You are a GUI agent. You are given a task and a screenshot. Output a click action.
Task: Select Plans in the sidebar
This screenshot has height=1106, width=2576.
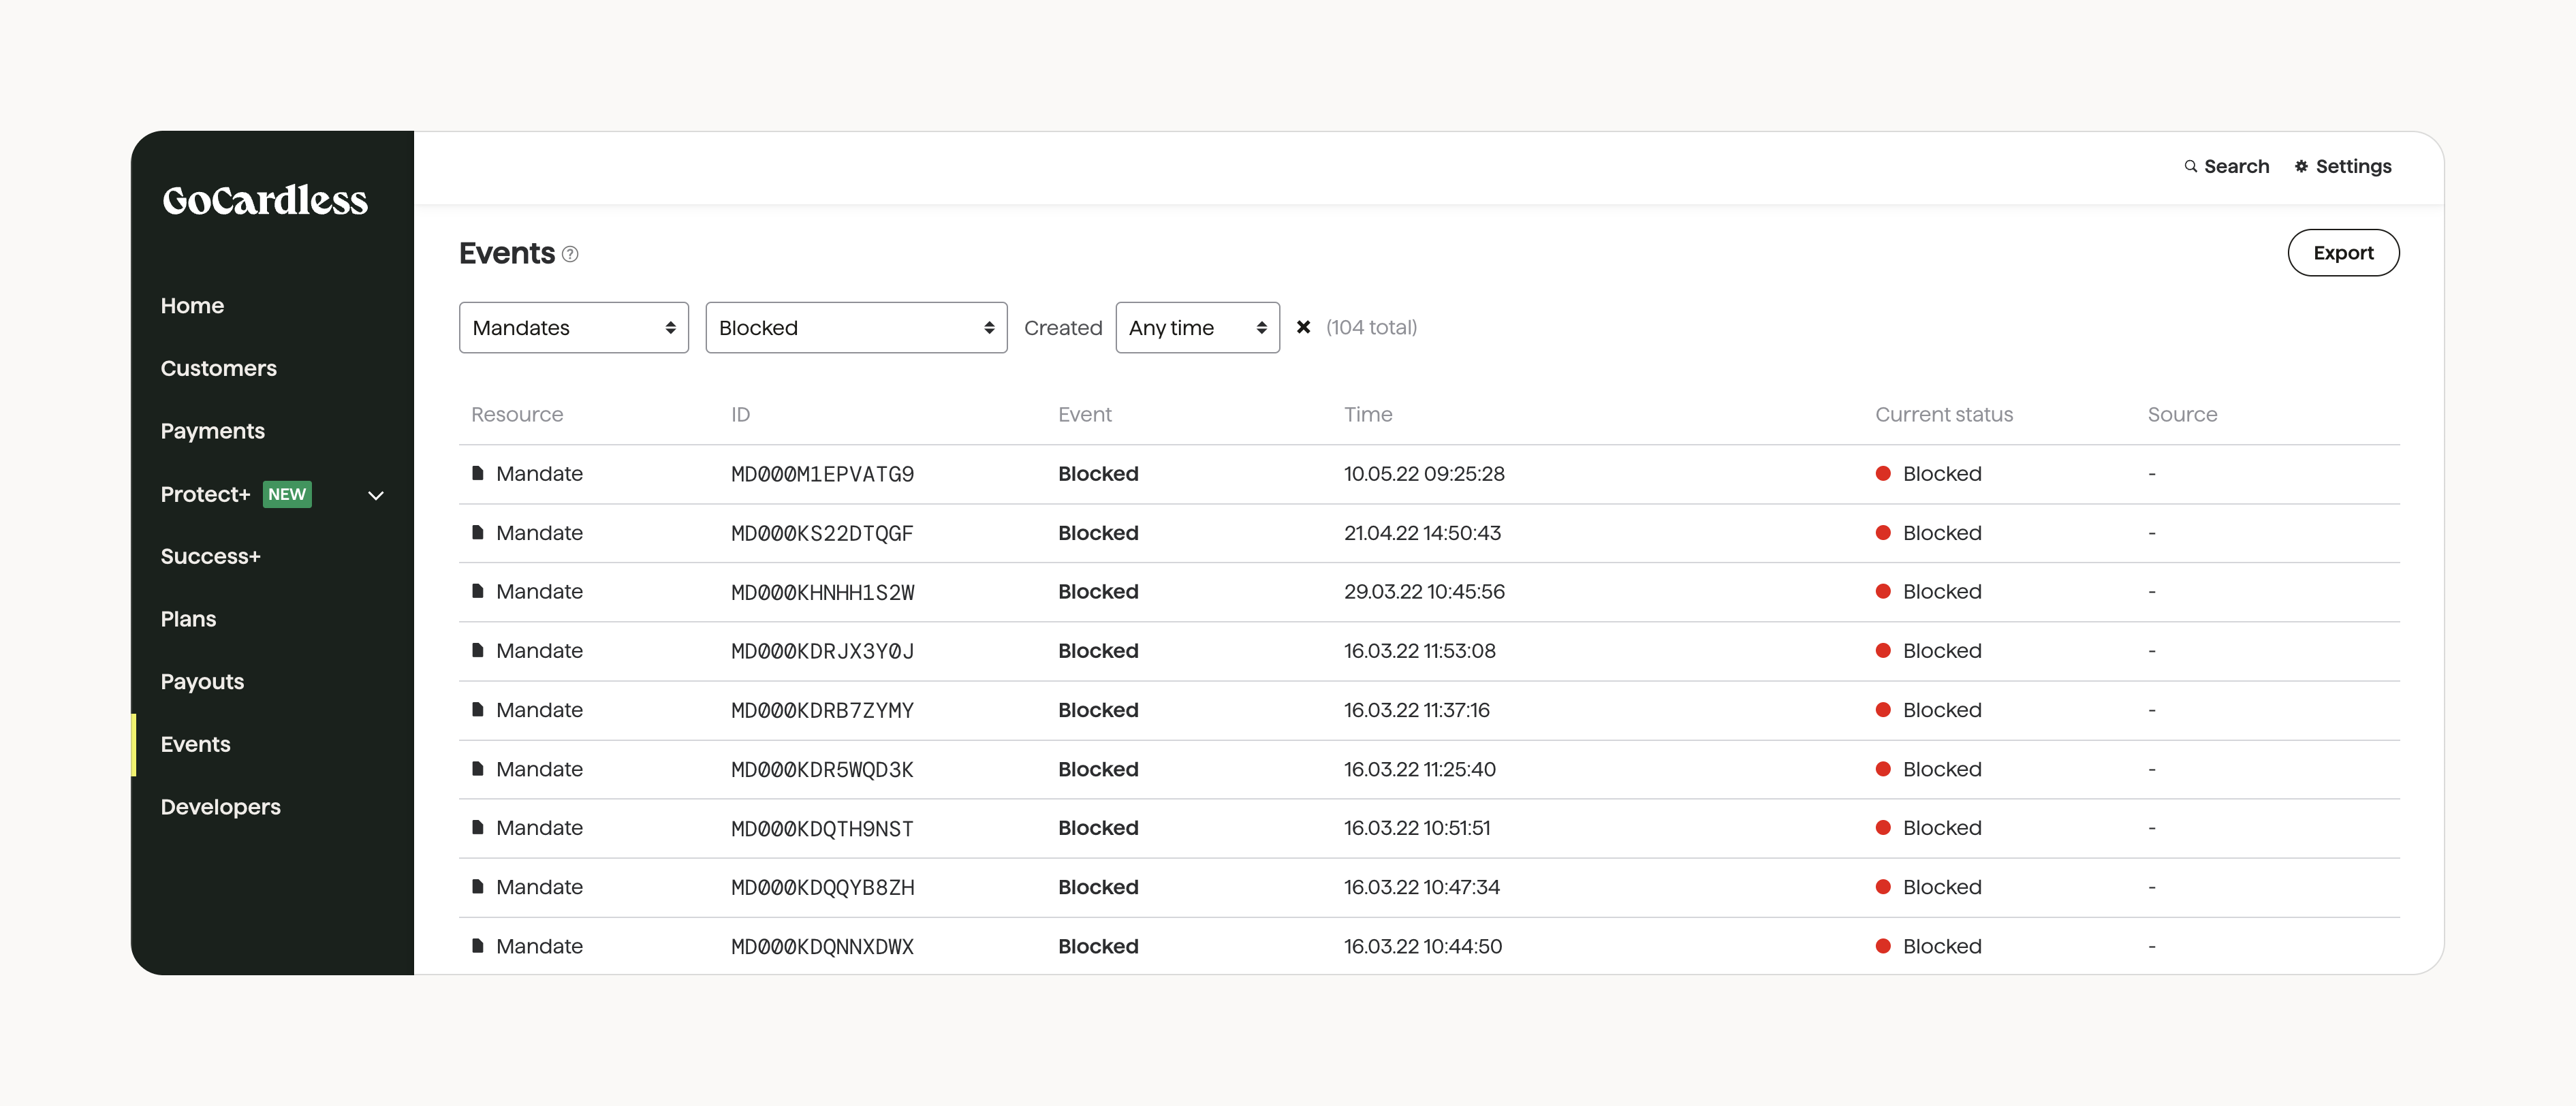[x=188, y=618]
